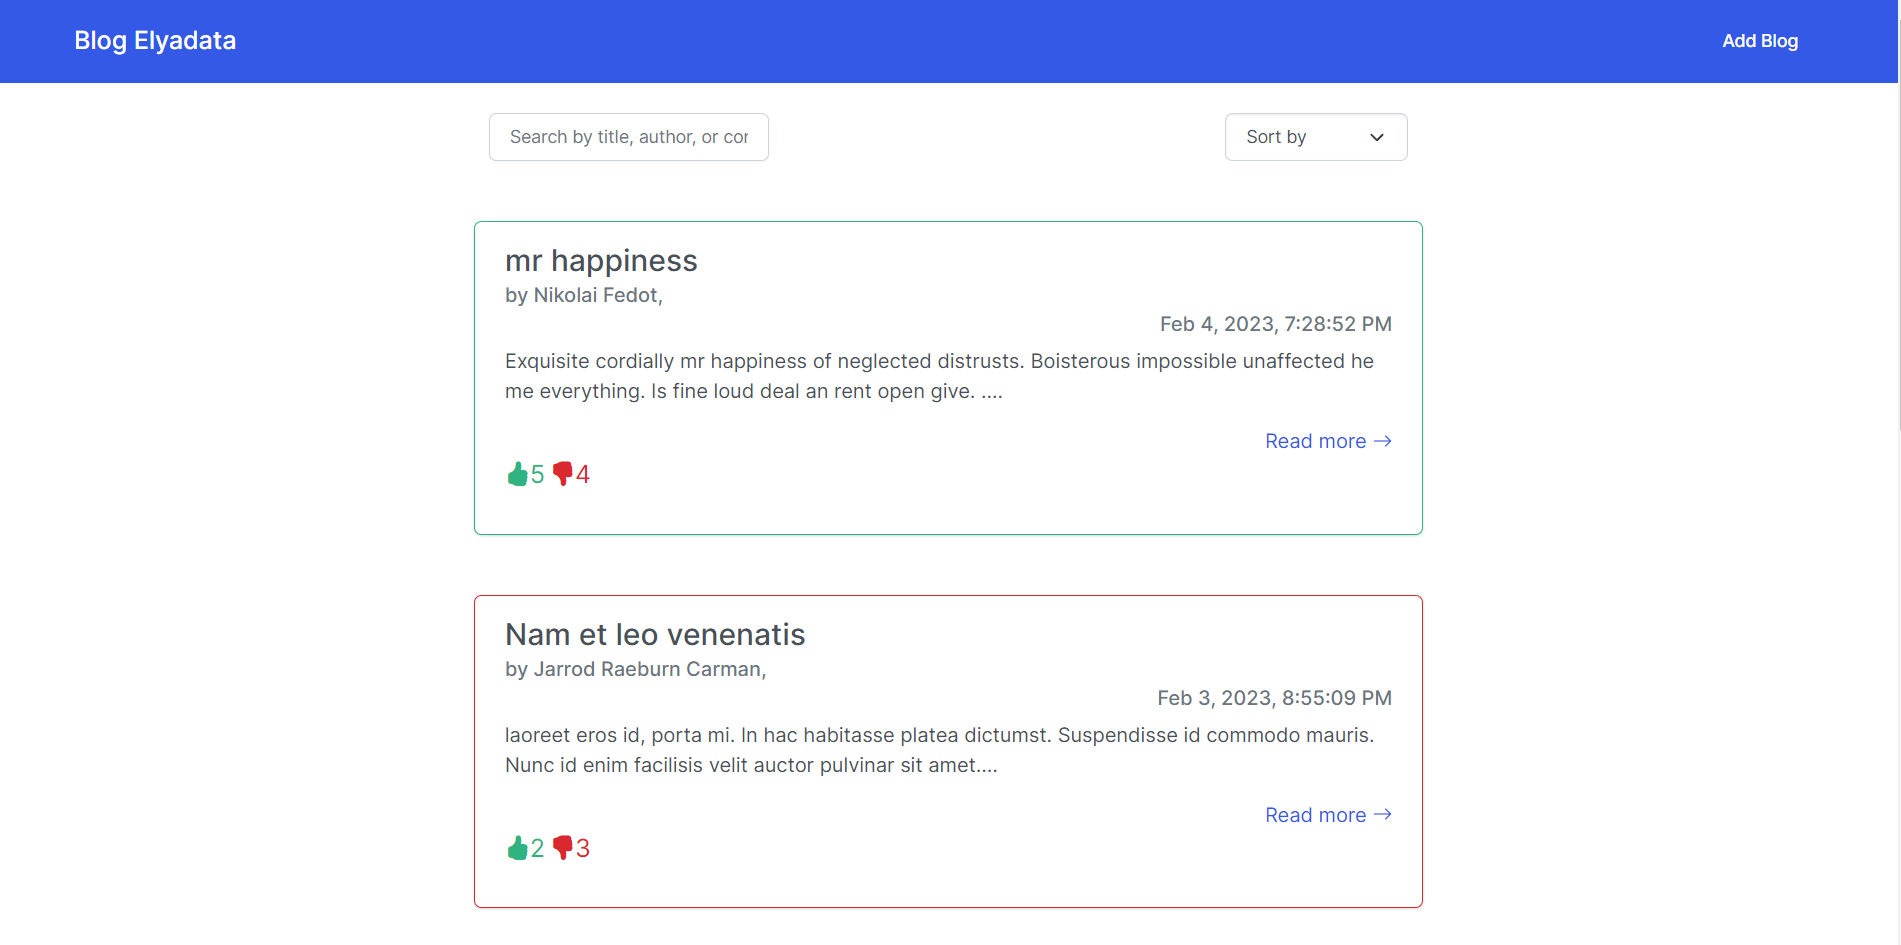Open the mr happiness blog card title
The height and width of the screenshot is (945, 1901).
601,260
